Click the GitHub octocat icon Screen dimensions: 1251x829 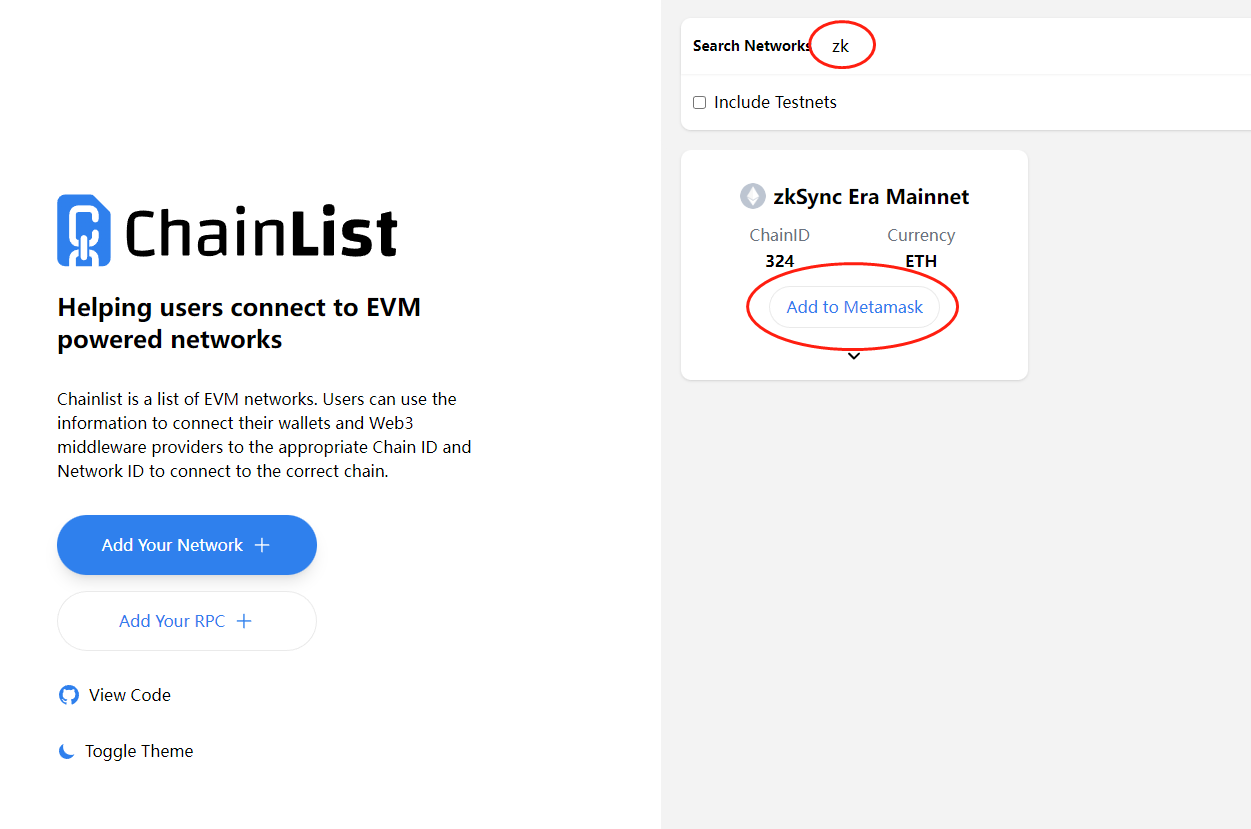(68, 695)
